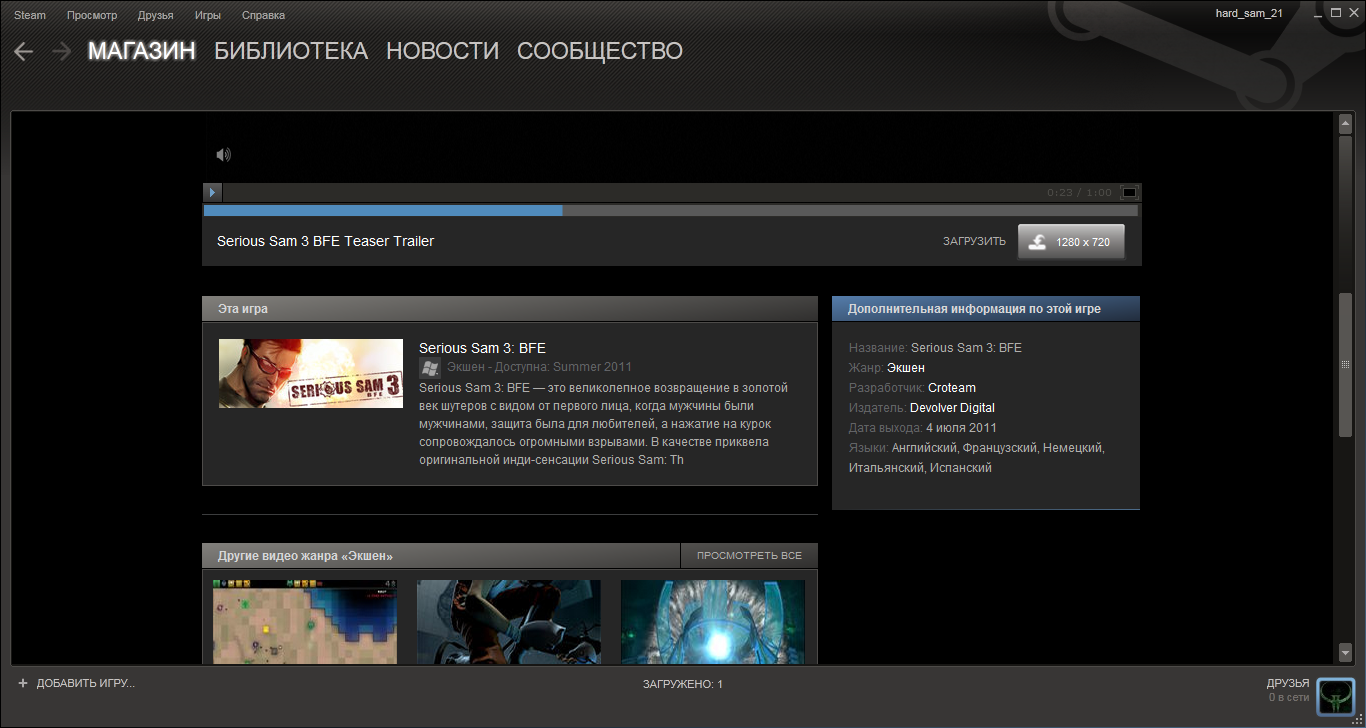Viewport: 1366px width, 728px height.
Task: Click the page scrollbar up arrow
Action: point(1345,124)
